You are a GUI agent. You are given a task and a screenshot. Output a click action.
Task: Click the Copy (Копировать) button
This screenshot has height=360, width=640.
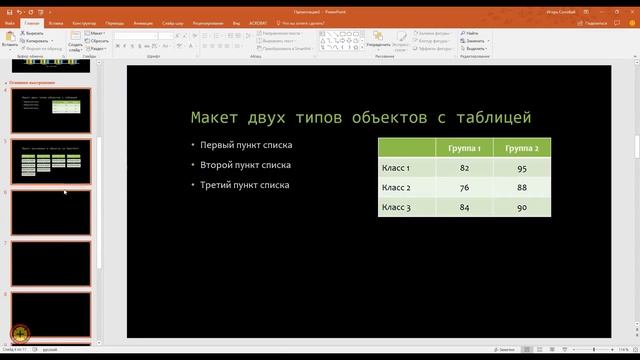pos(36,41)
